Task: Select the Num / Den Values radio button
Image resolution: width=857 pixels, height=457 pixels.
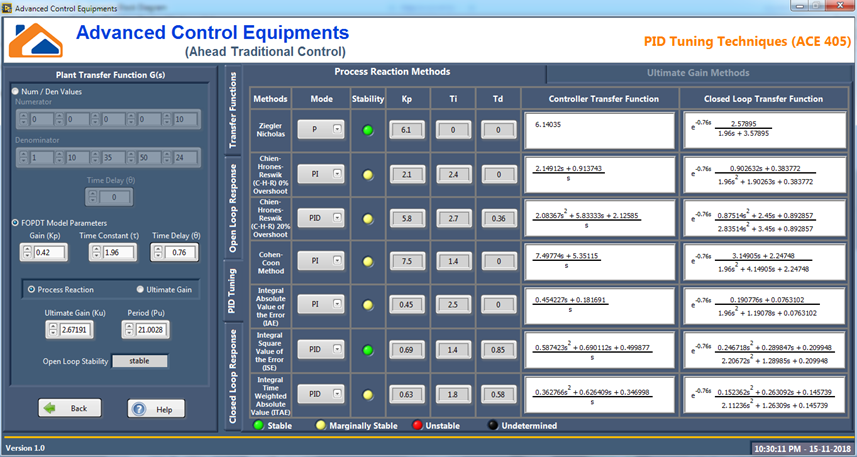Action: [x=16, y=91]
